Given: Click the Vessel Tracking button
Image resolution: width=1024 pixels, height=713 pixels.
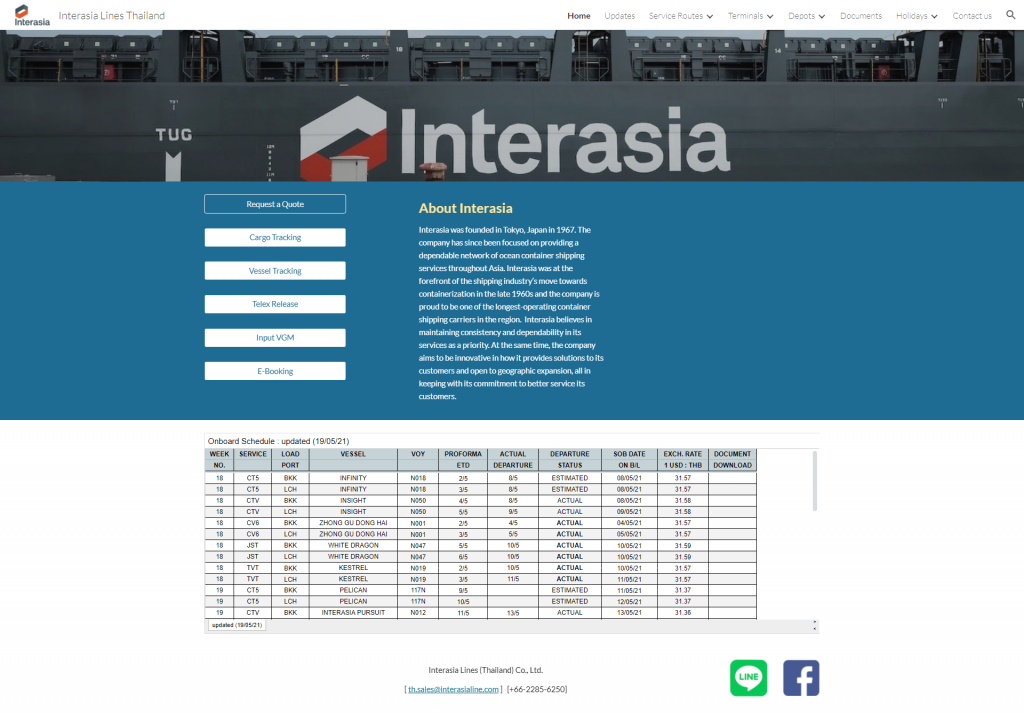Looking at the screenshot, I should point(275,270).
